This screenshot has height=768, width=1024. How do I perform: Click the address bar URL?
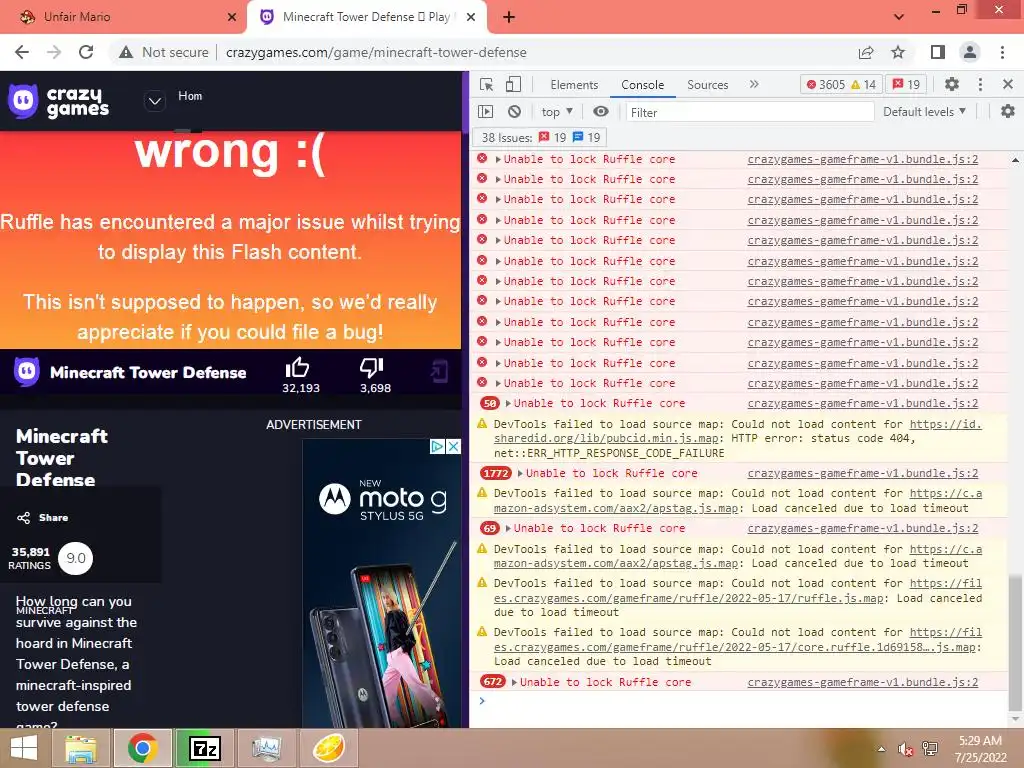coord(376,52)
